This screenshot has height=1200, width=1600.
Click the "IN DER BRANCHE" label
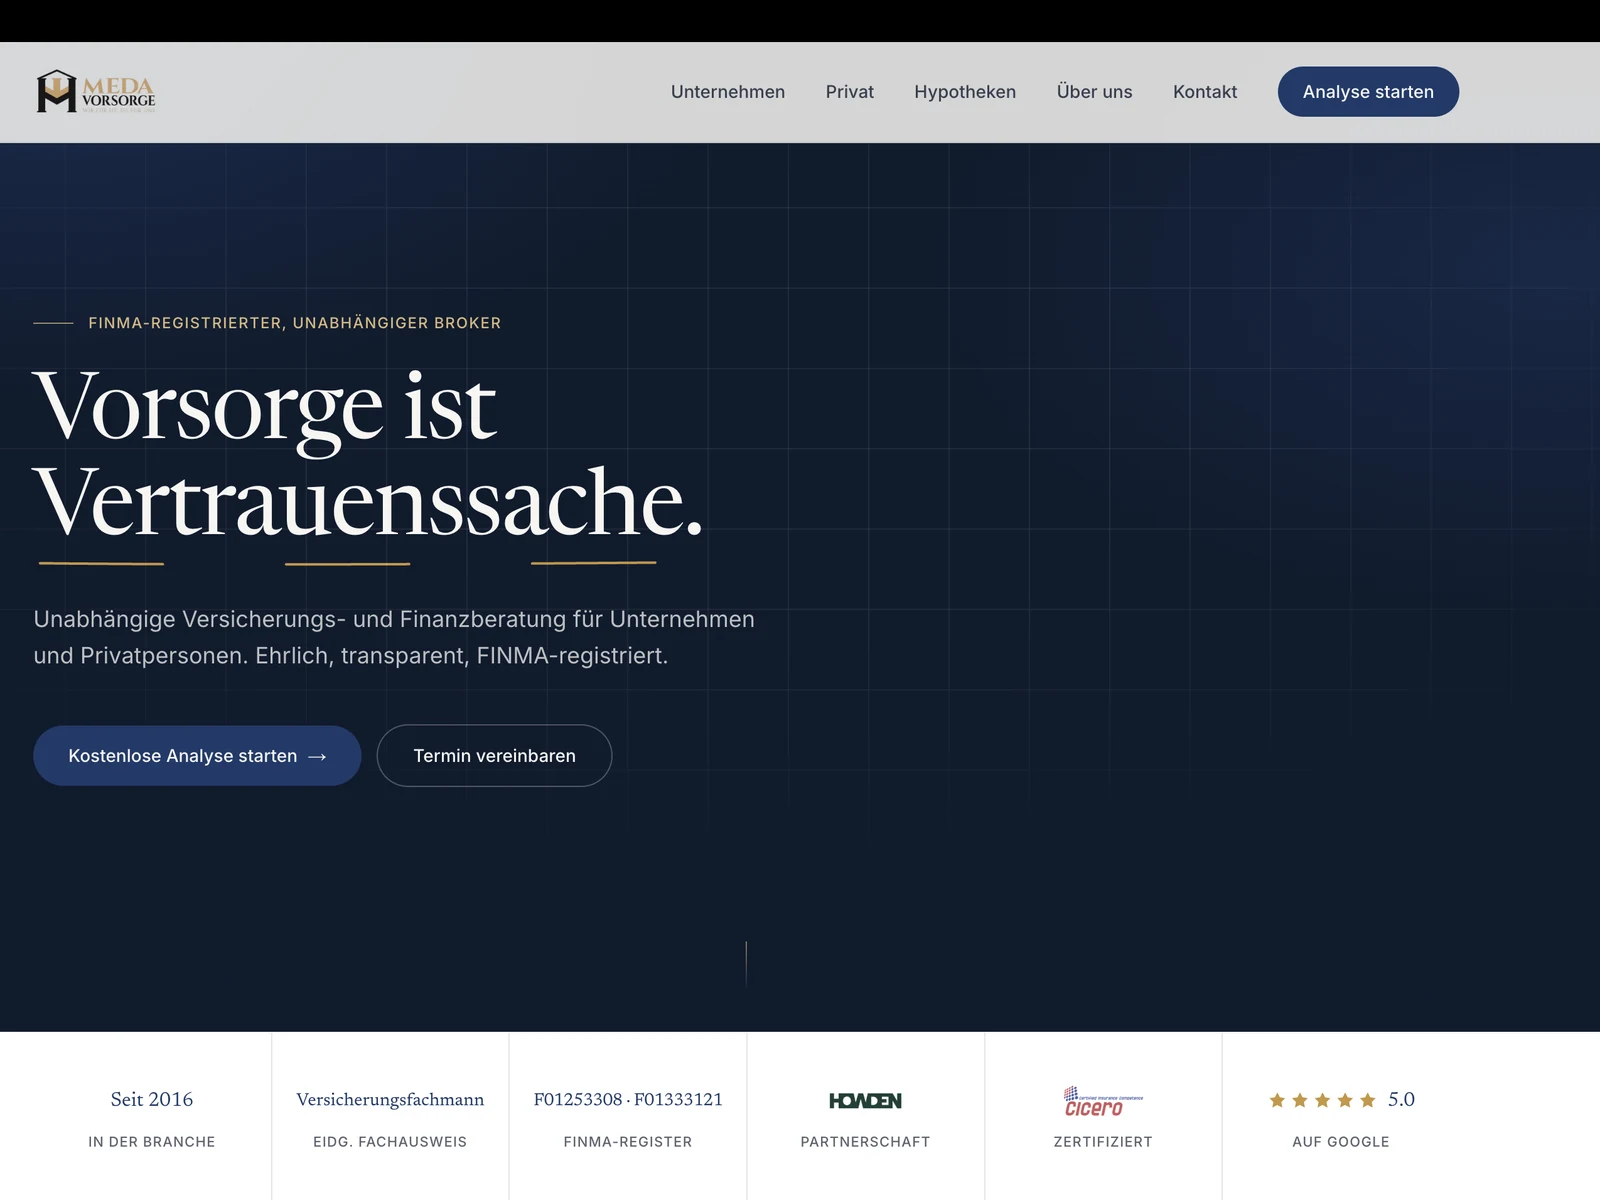click(x=152, y=1142)
